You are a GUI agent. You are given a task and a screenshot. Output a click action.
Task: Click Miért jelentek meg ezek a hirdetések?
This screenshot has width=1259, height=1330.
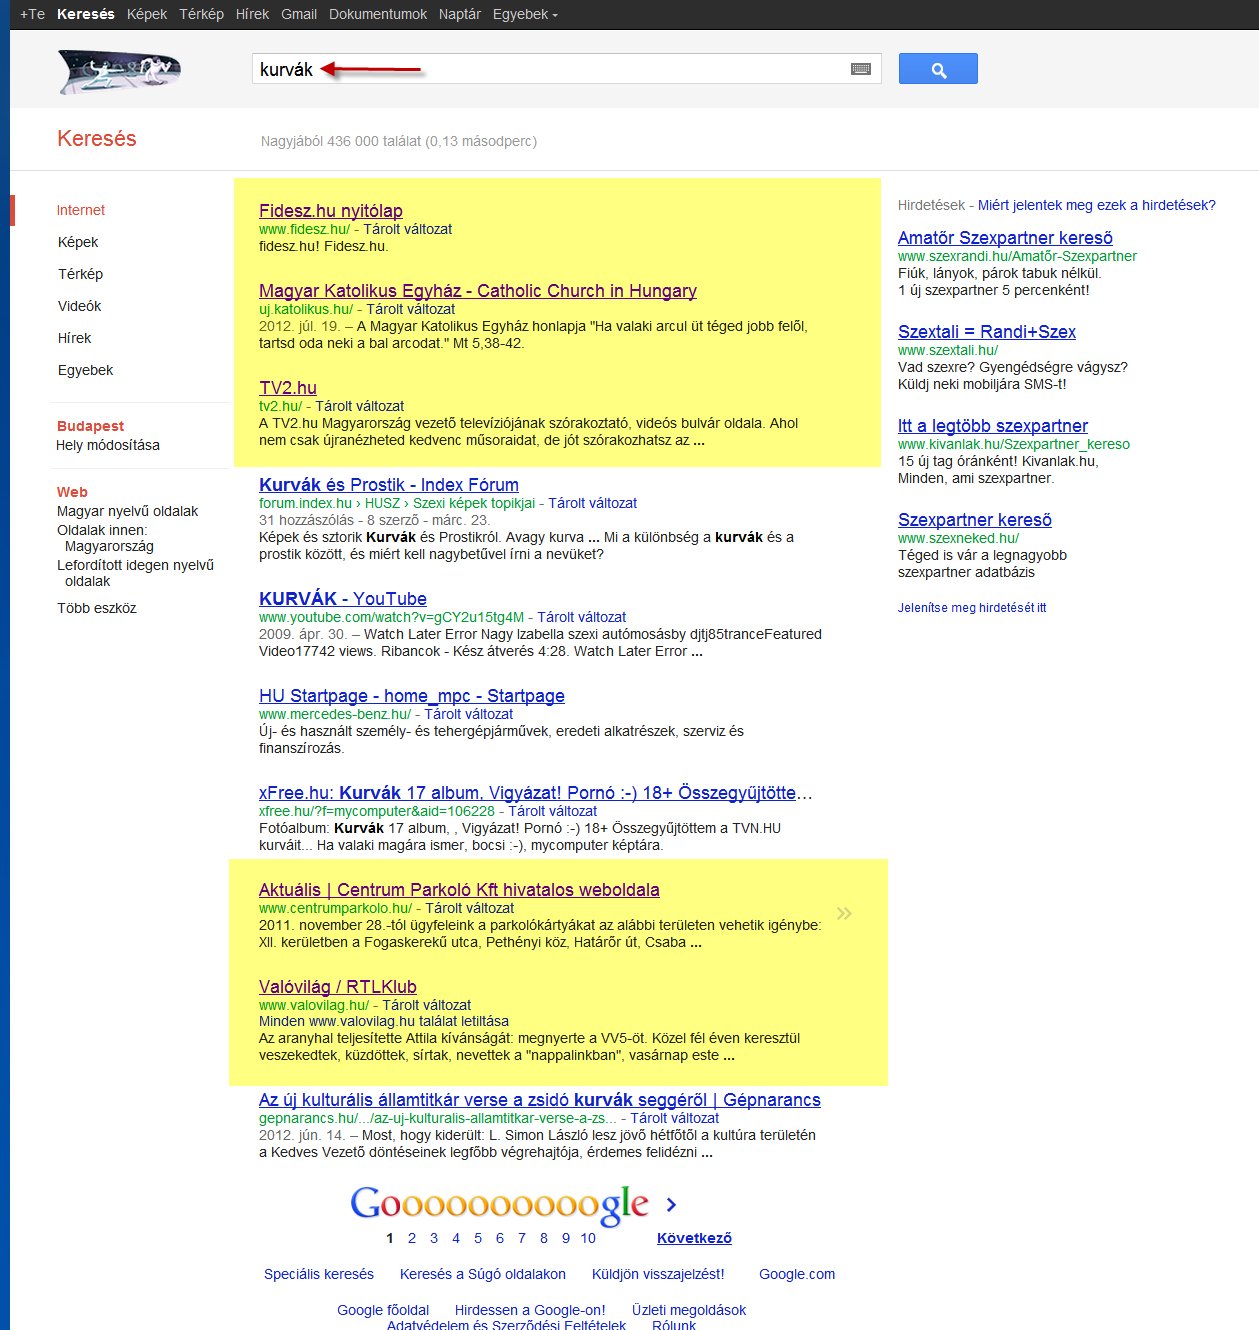coord(1096,204)
